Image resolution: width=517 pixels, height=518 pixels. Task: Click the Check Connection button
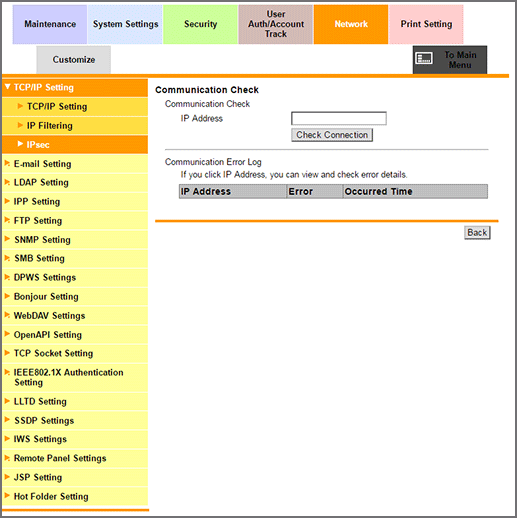point(332,135)
